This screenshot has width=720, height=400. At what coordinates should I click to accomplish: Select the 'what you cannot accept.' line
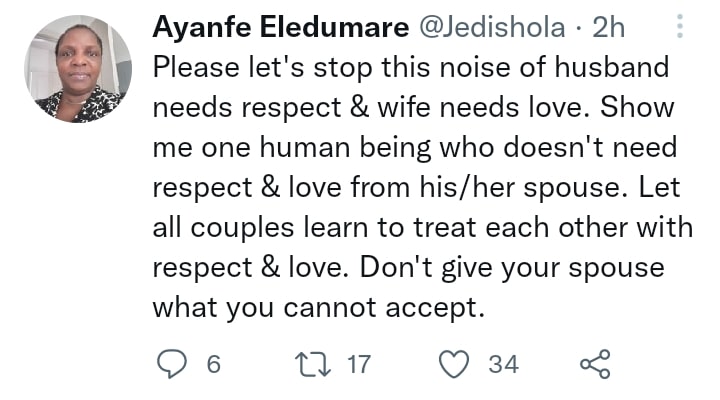(x=319, y=308)
